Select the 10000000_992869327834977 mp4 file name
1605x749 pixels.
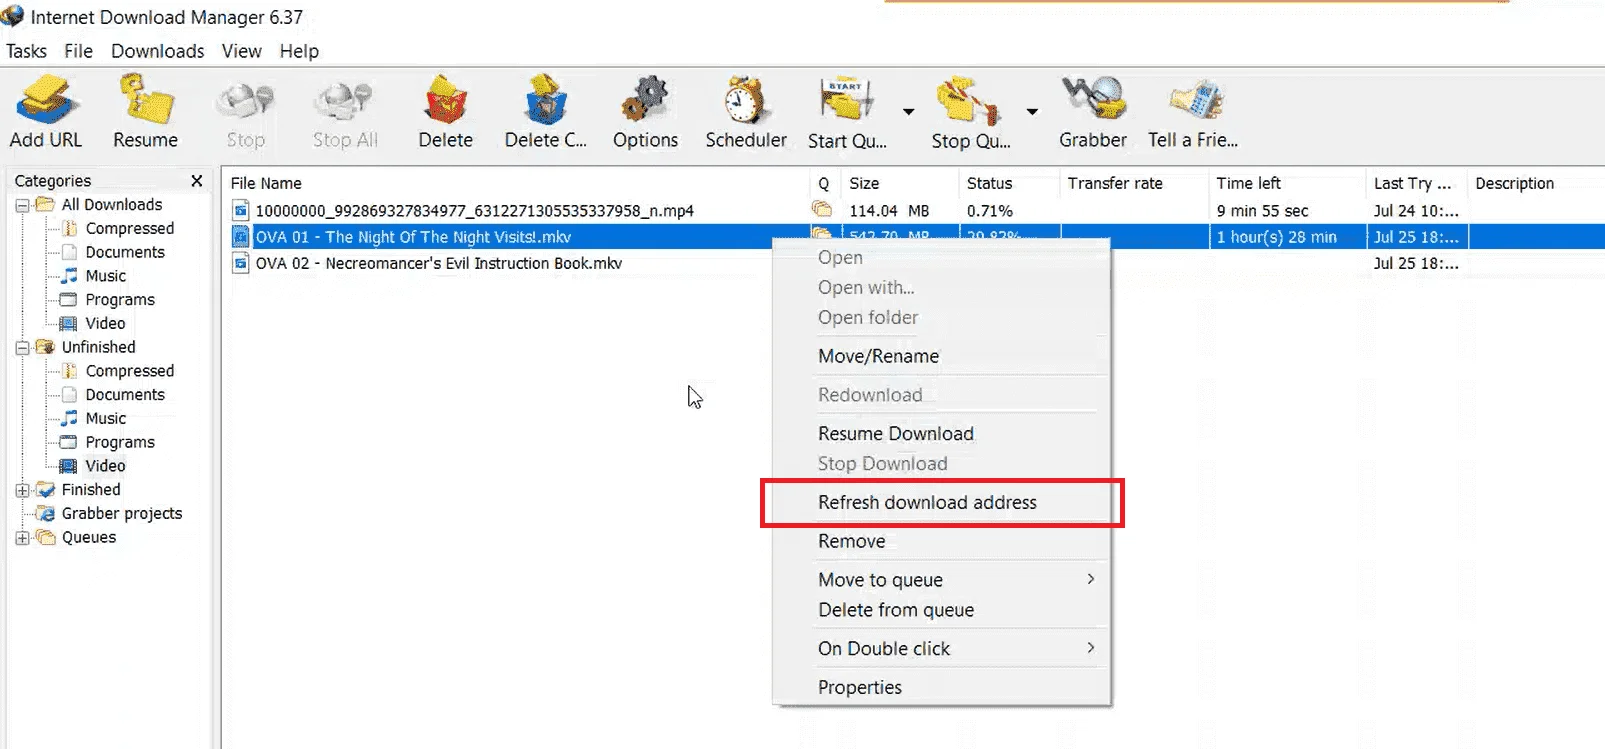point(474,211)
